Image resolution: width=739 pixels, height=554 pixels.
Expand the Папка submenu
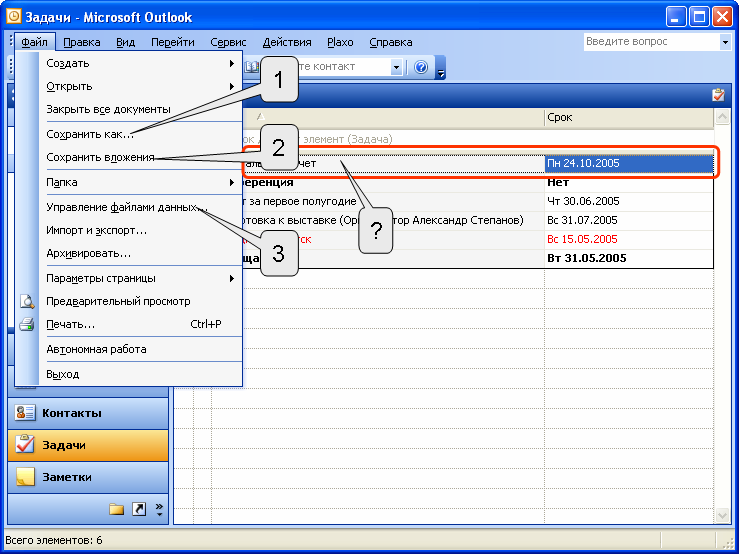pos(140,182)
